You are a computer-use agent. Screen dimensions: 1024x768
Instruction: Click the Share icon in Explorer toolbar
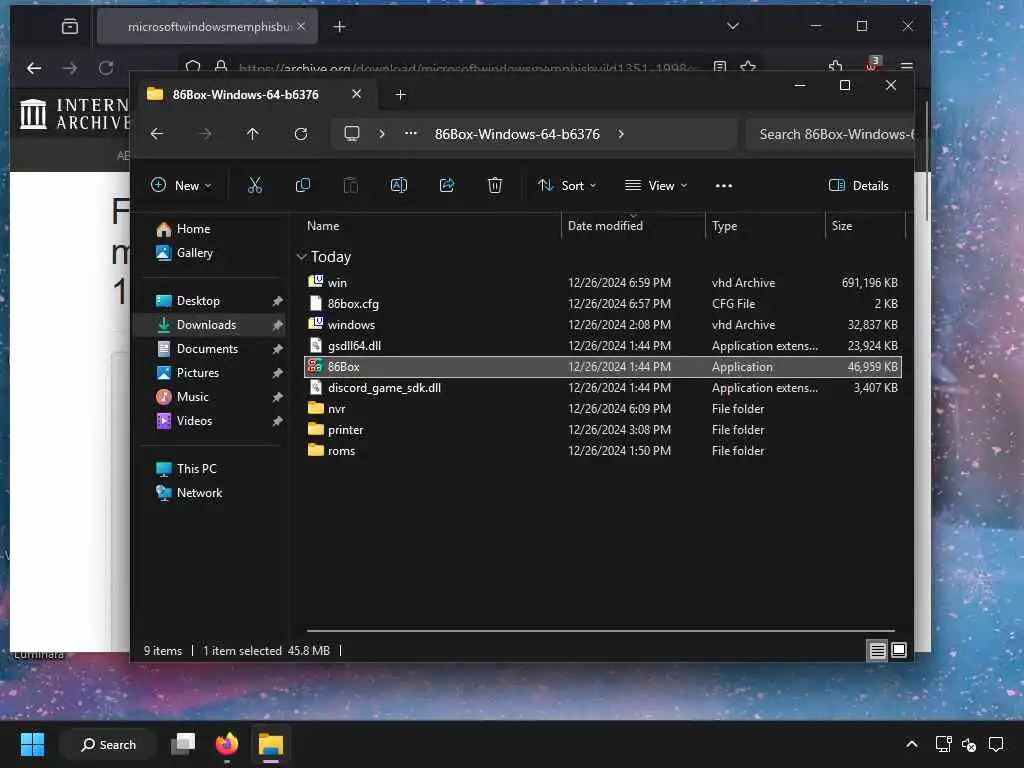447,185
